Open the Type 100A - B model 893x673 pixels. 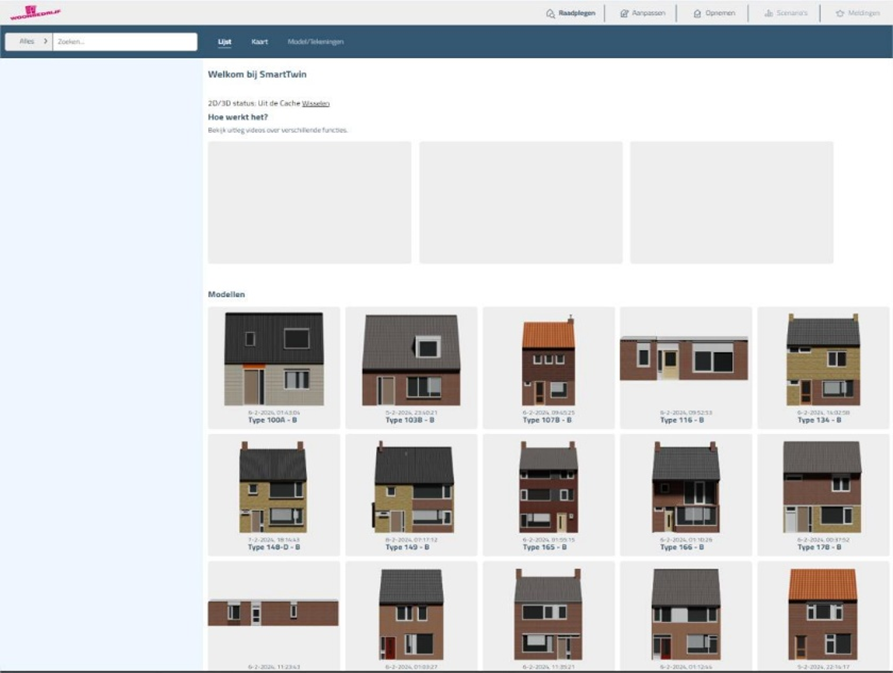273,367
